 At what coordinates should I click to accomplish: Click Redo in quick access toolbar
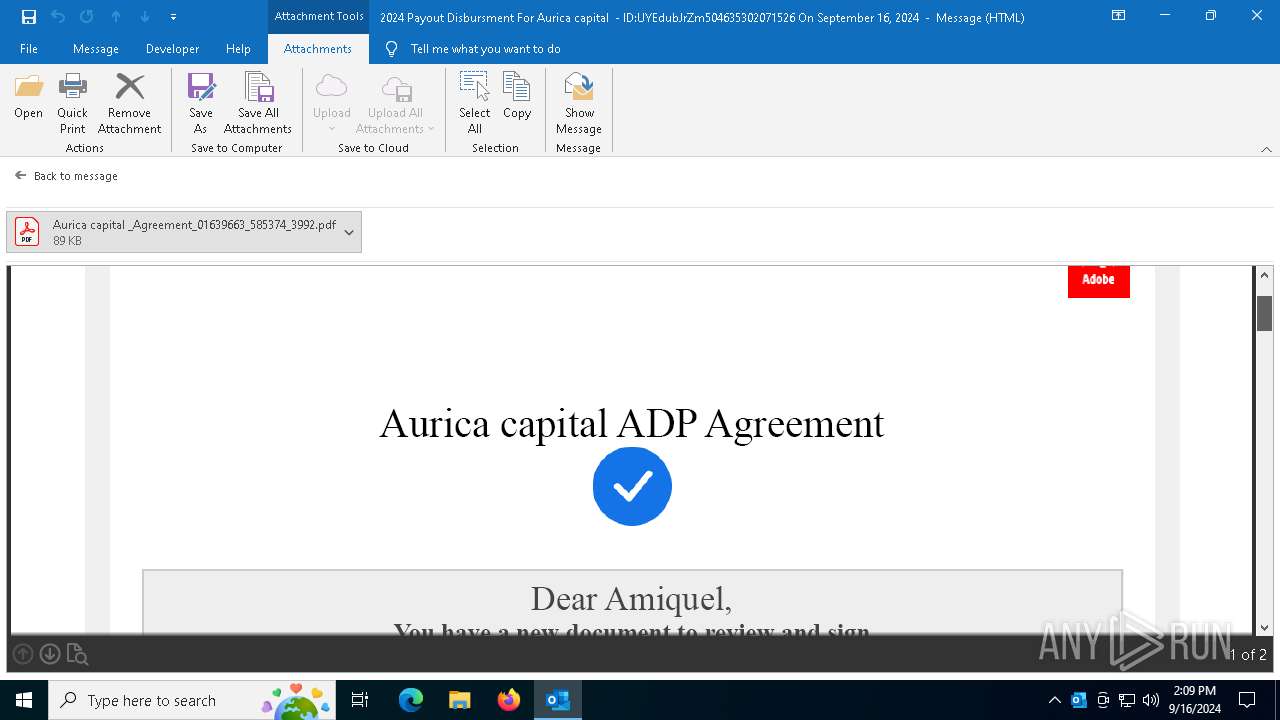tap(87, 17)
